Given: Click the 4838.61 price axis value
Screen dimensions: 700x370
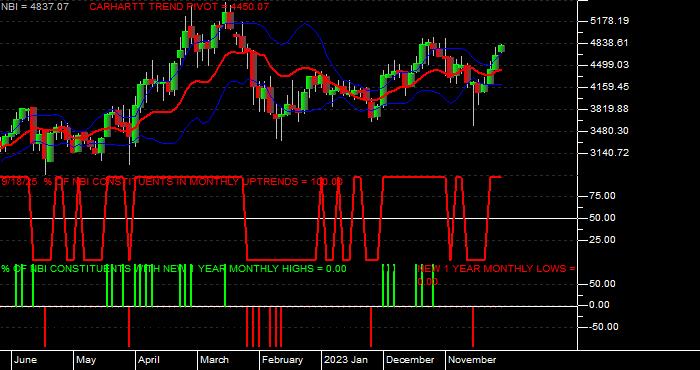Looking at the screenshot, I should point(609,43).
